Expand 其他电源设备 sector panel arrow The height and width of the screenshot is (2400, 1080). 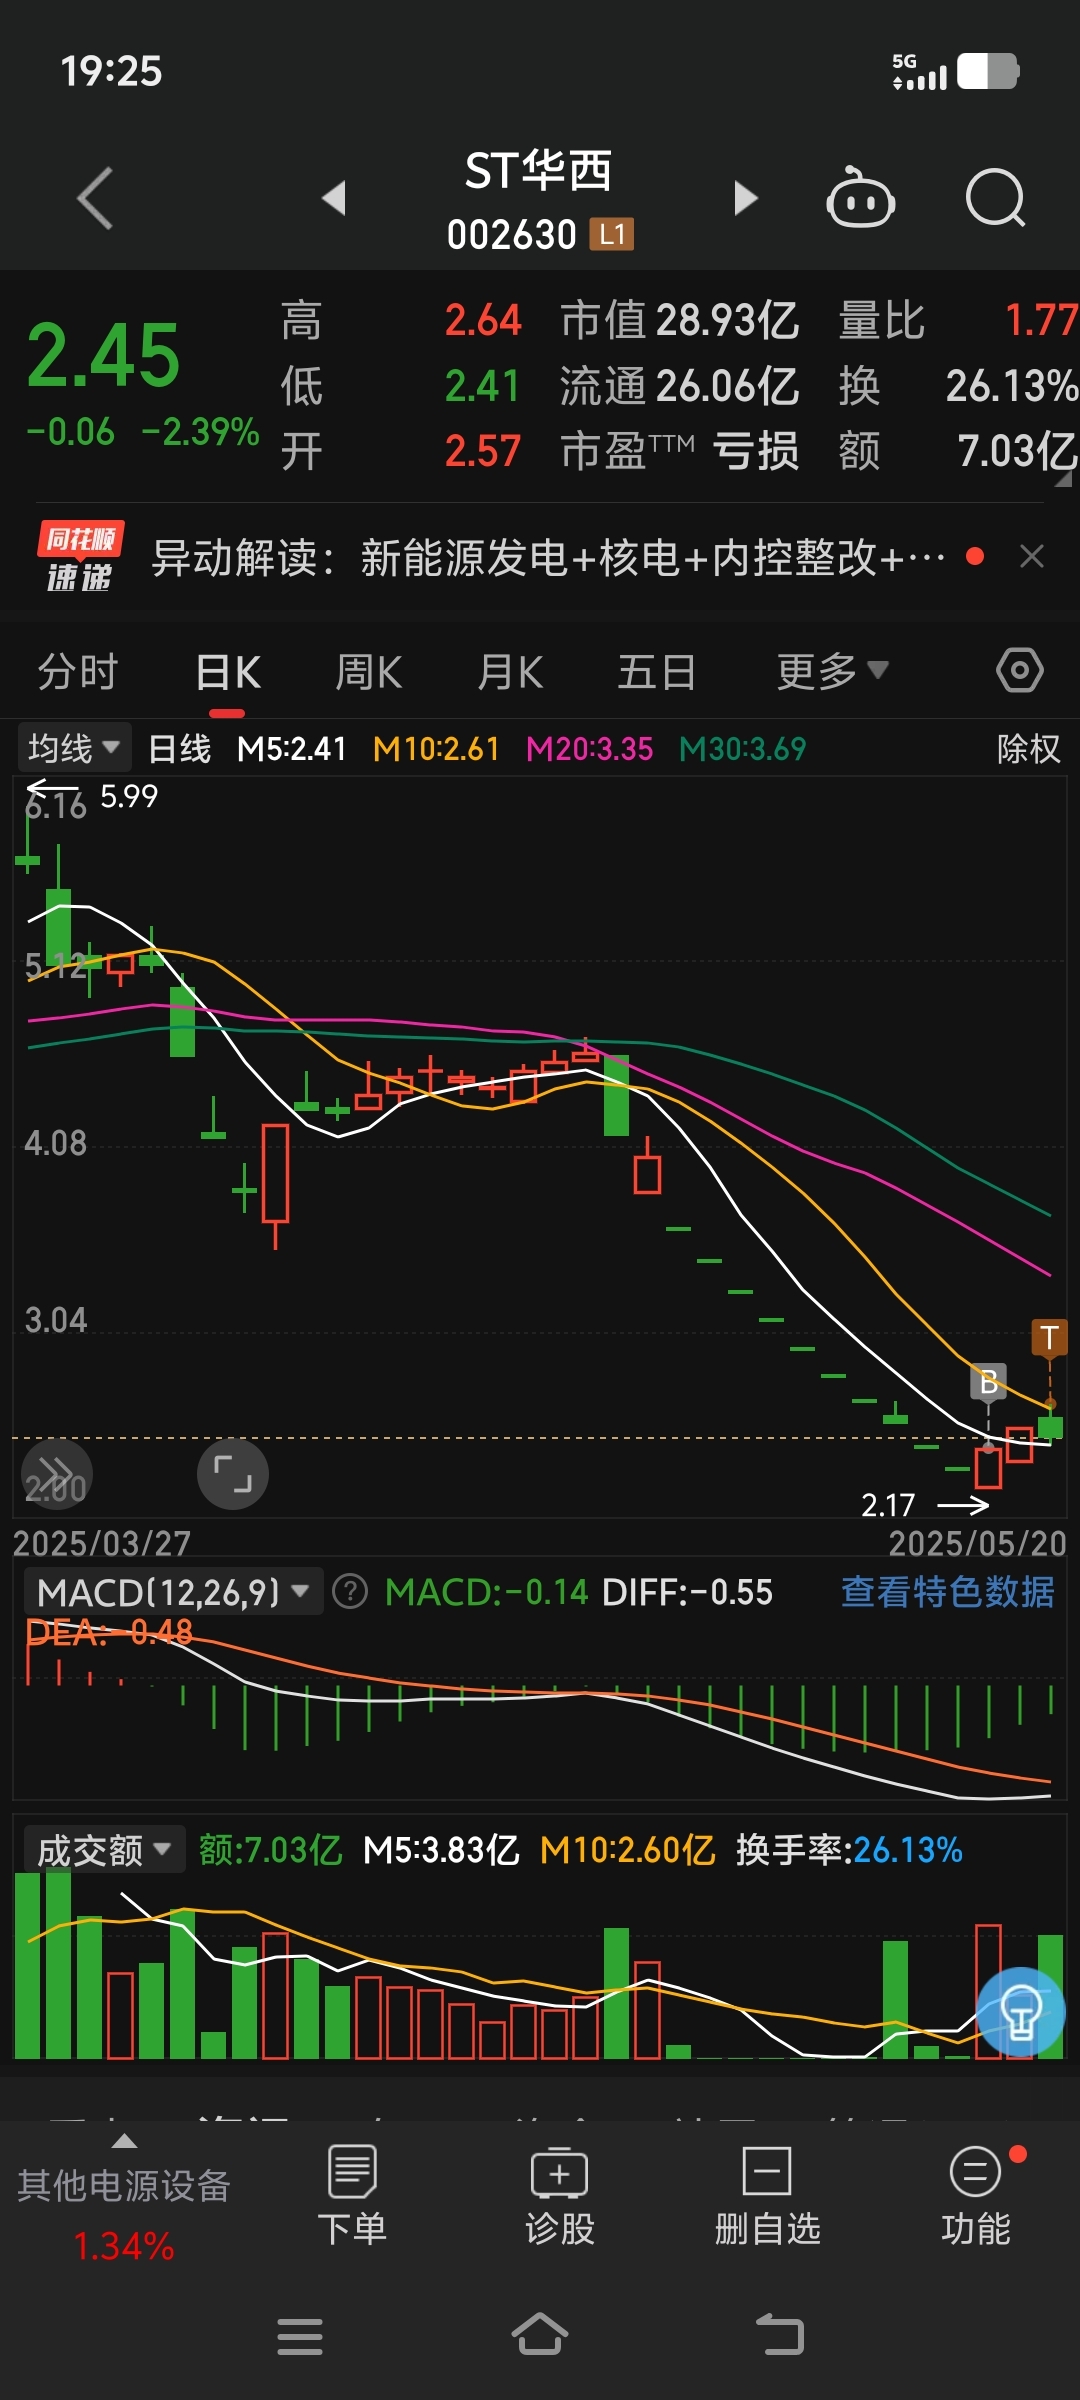click(124, 2141)
